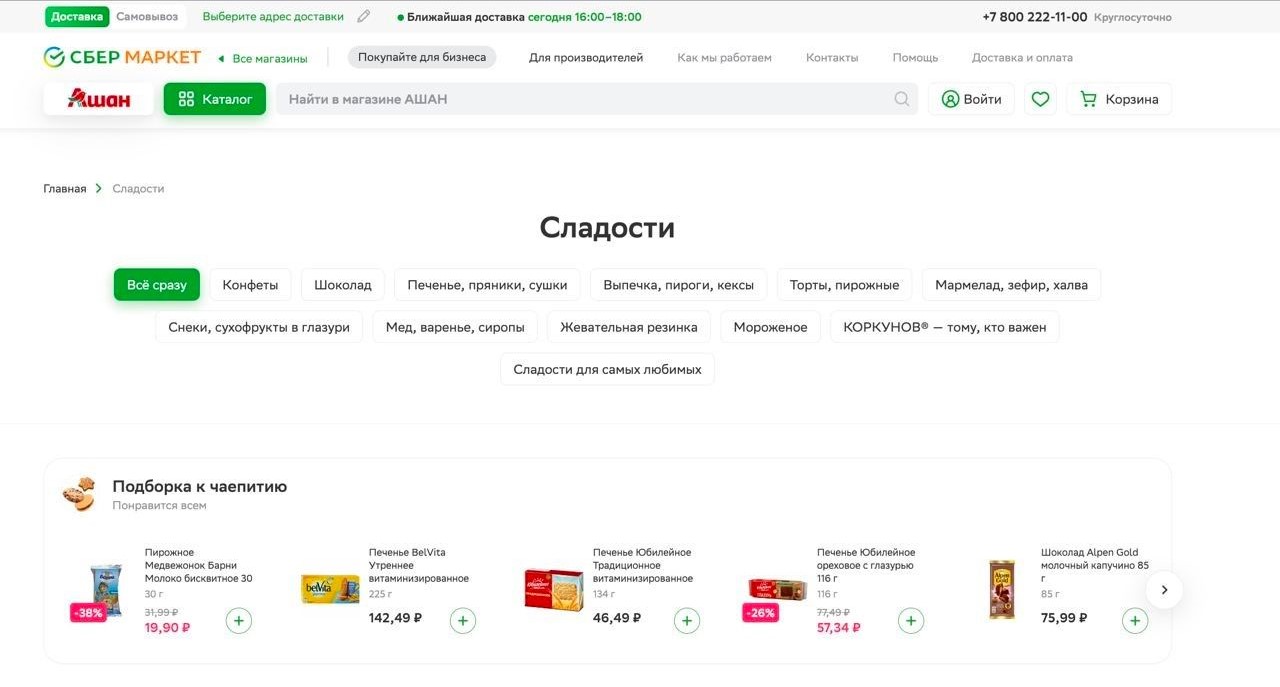The width and height of the screenshot is (1280, 687).
Task: Open Контакты page
Action: coord(832,58)
